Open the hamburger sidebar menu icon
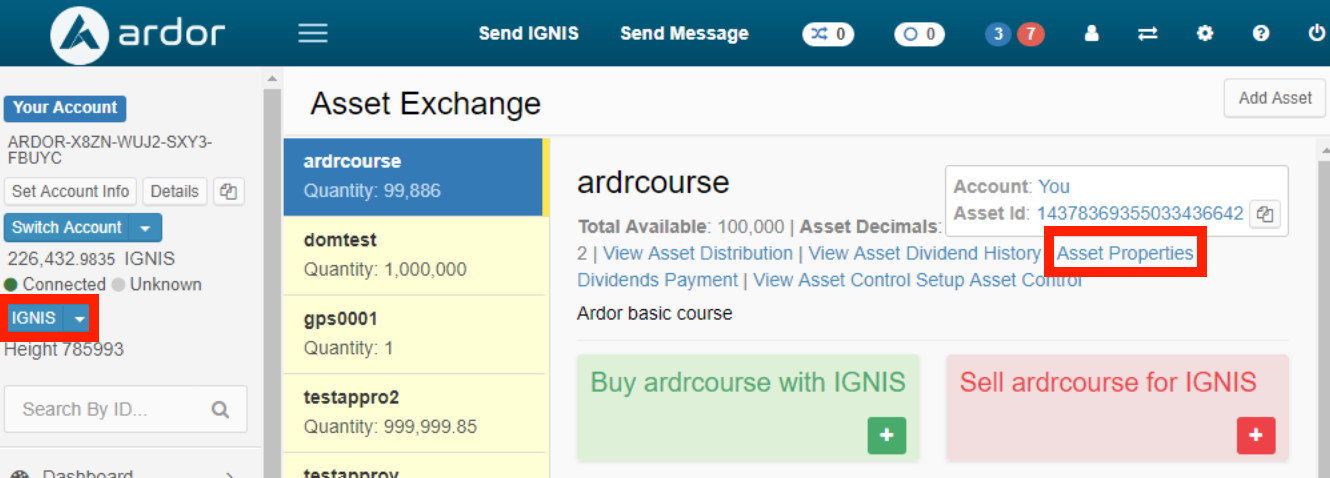Image resolution: width=1330 pixels, height=478 pixels. [313, 34]
